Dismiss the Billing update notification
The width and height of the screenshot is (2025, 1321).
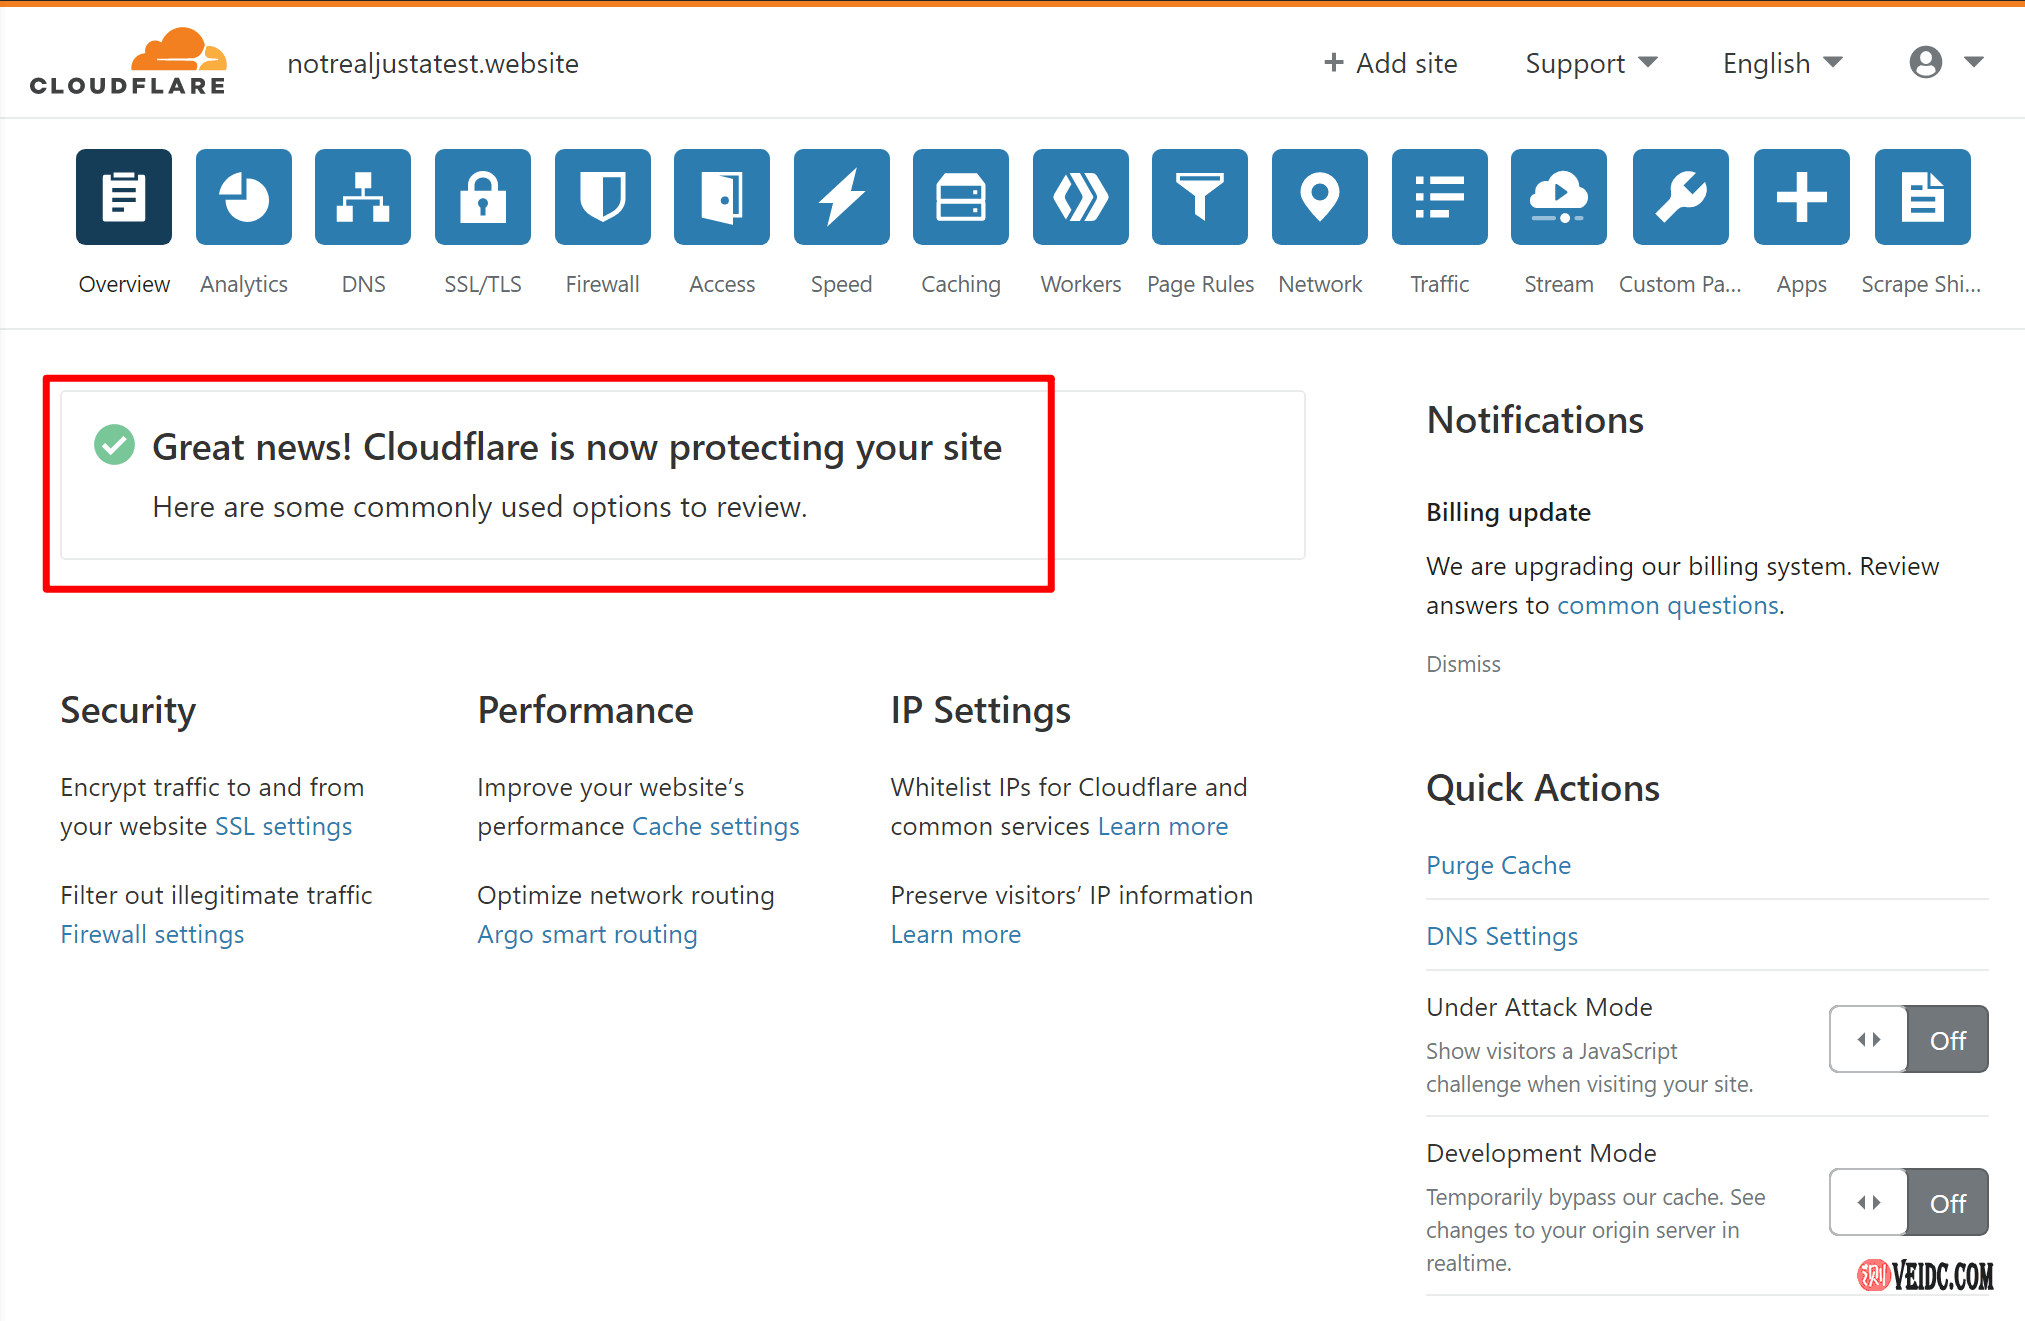1463,664
